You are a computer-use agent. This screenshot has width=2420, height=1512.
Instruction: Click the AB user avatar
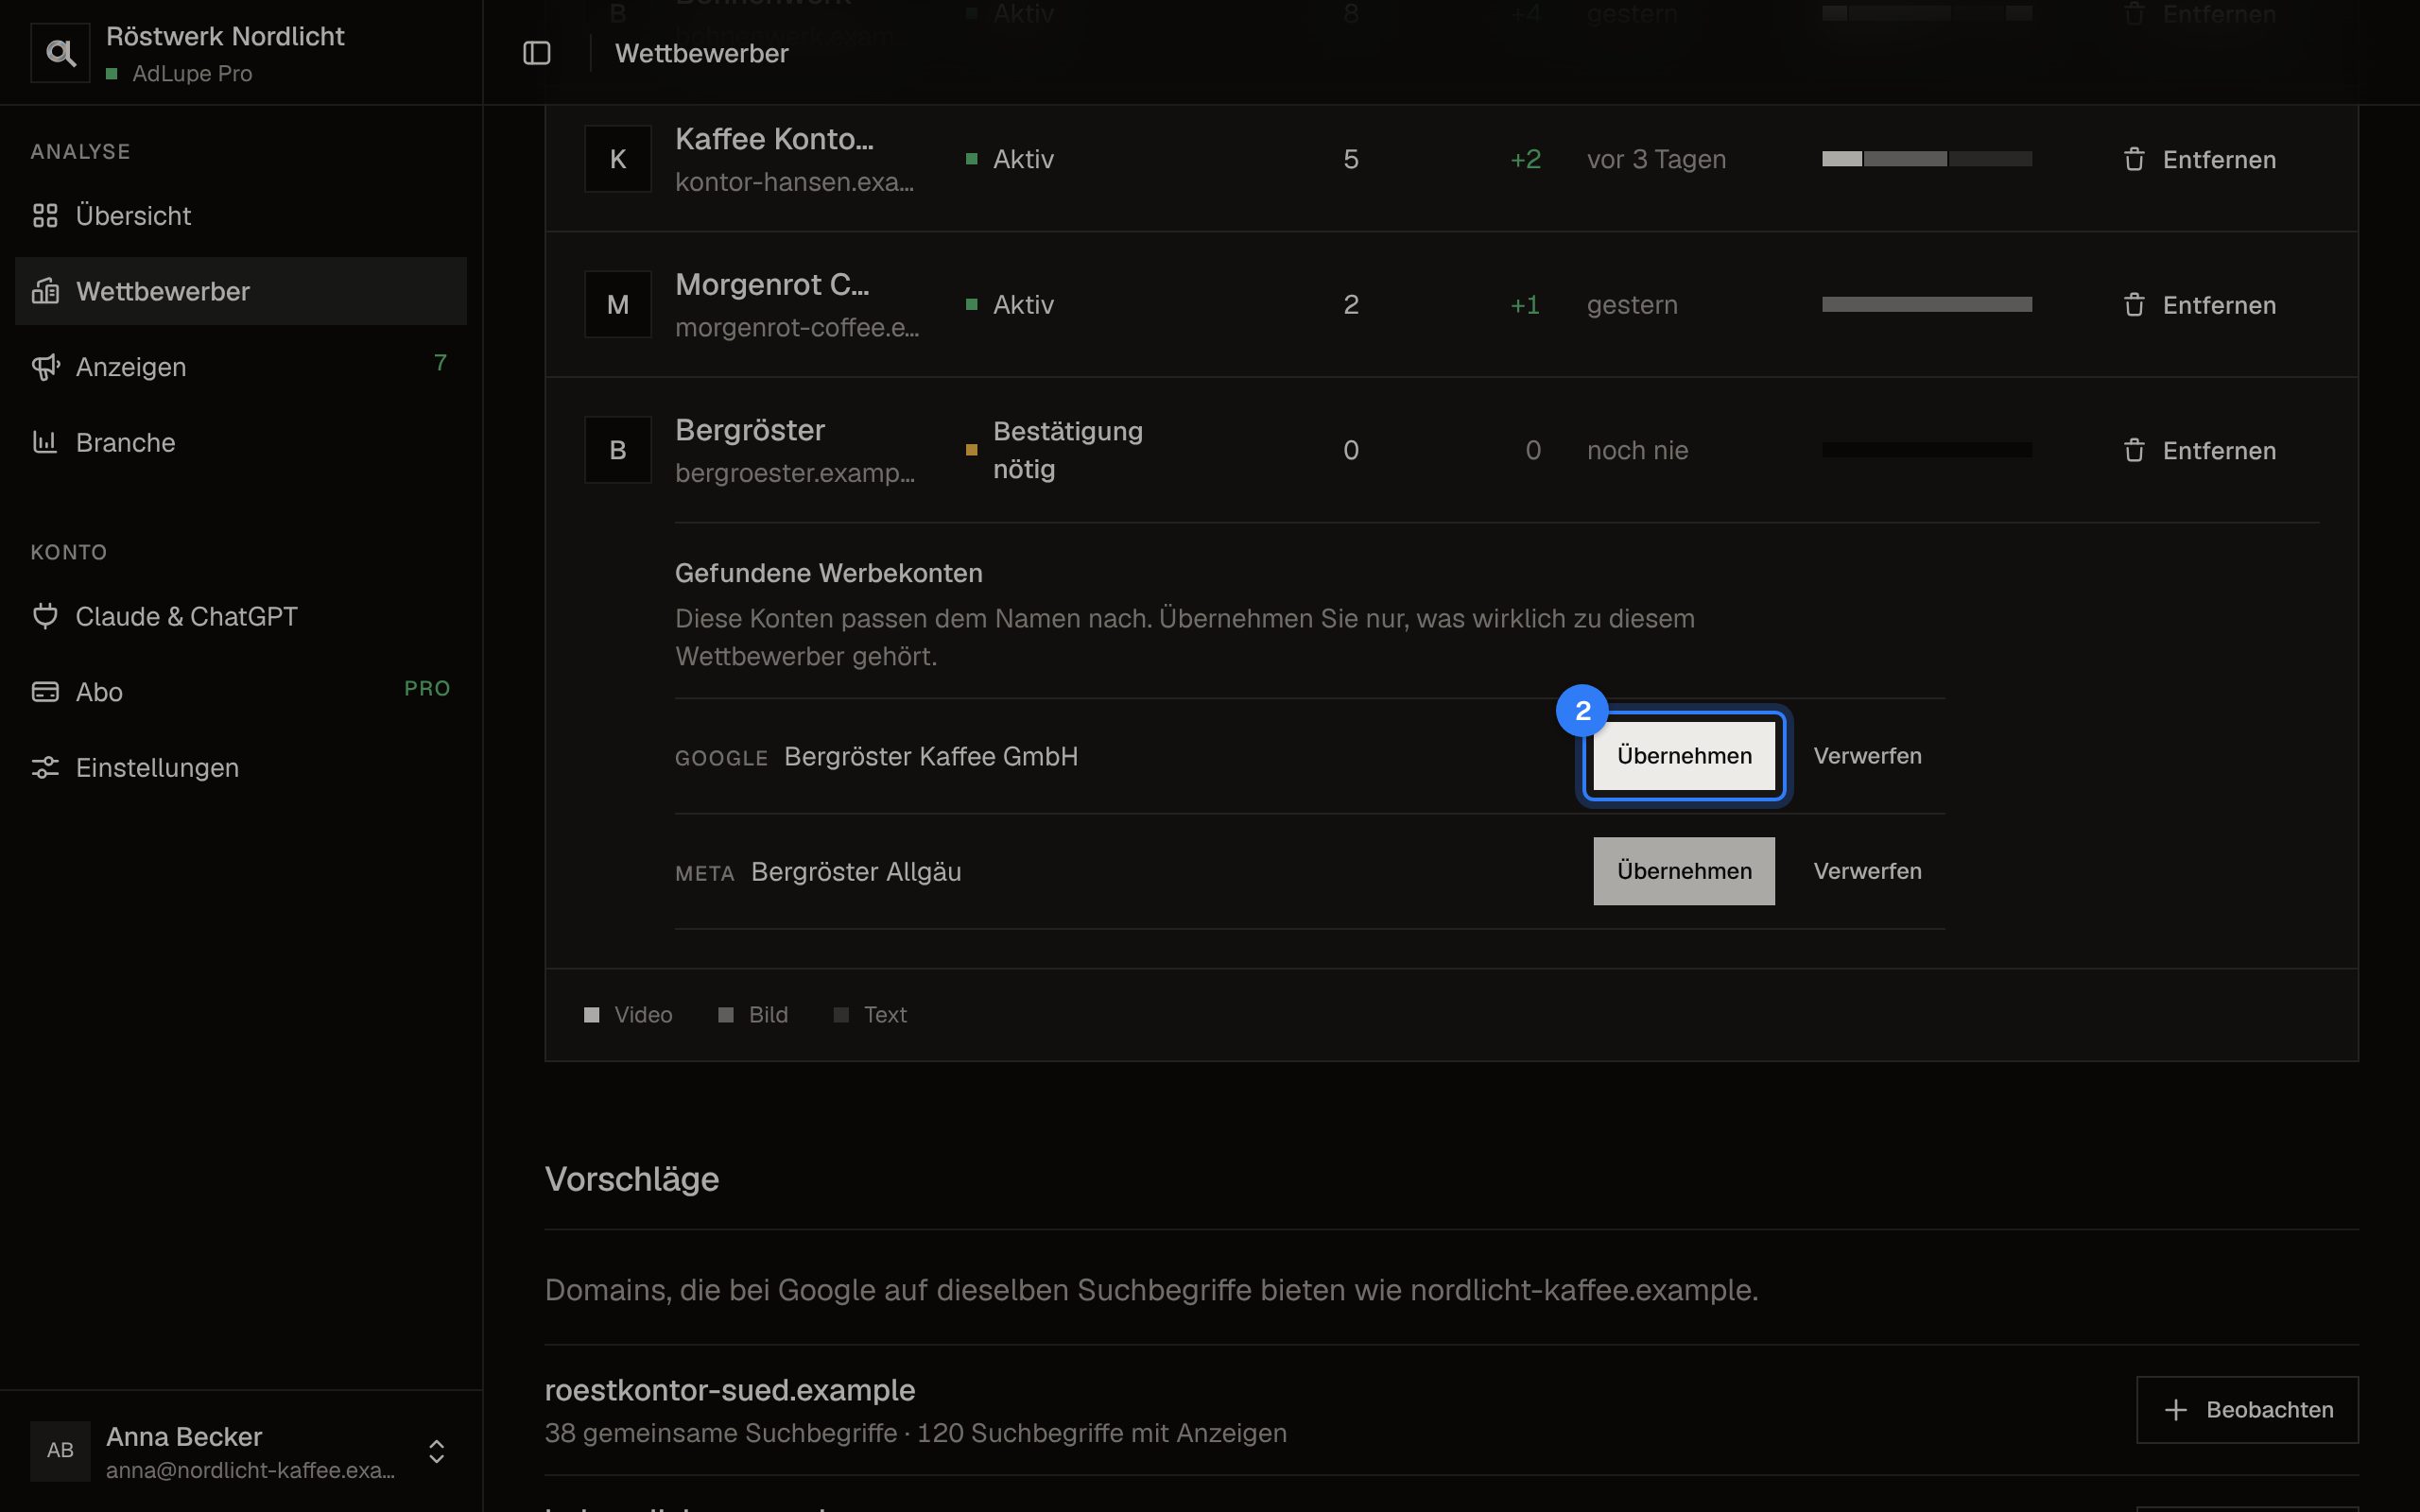tap(60, 1450)
